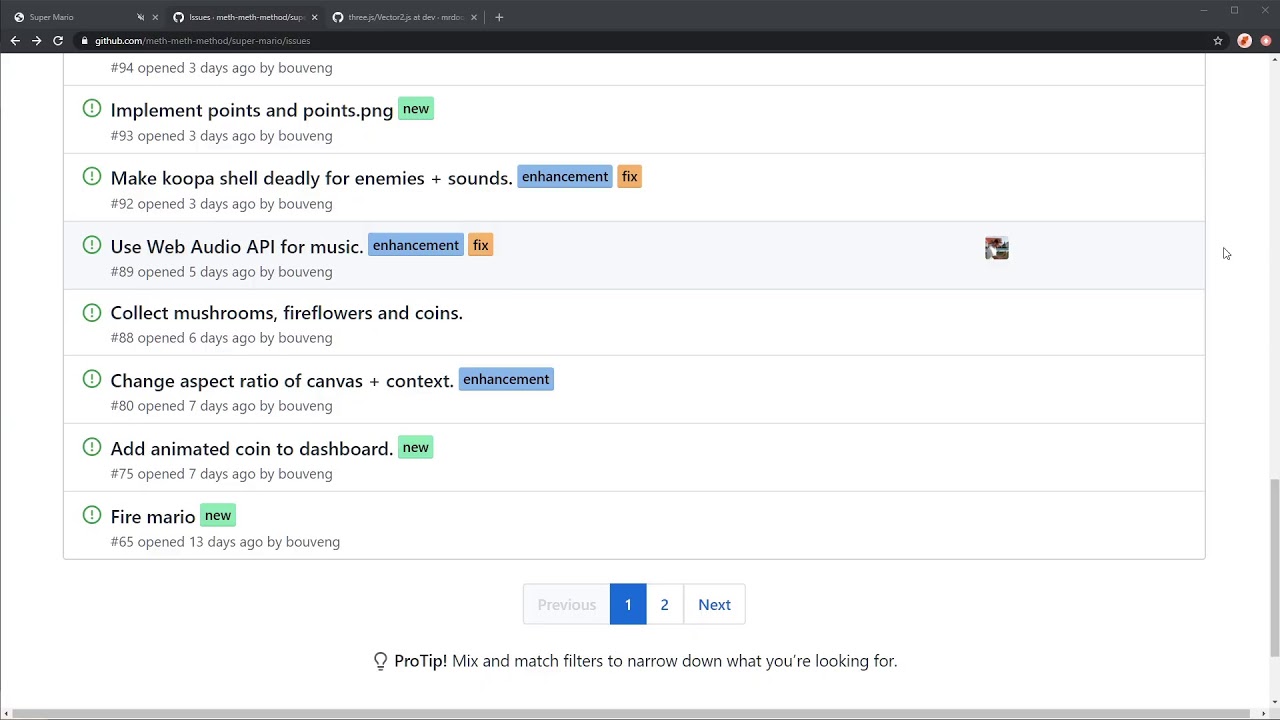The height and width of the screenshot is (720, 1280).
Task: Click open-issue icon for Collect mushrooms issue
Action: coord(92,312)
